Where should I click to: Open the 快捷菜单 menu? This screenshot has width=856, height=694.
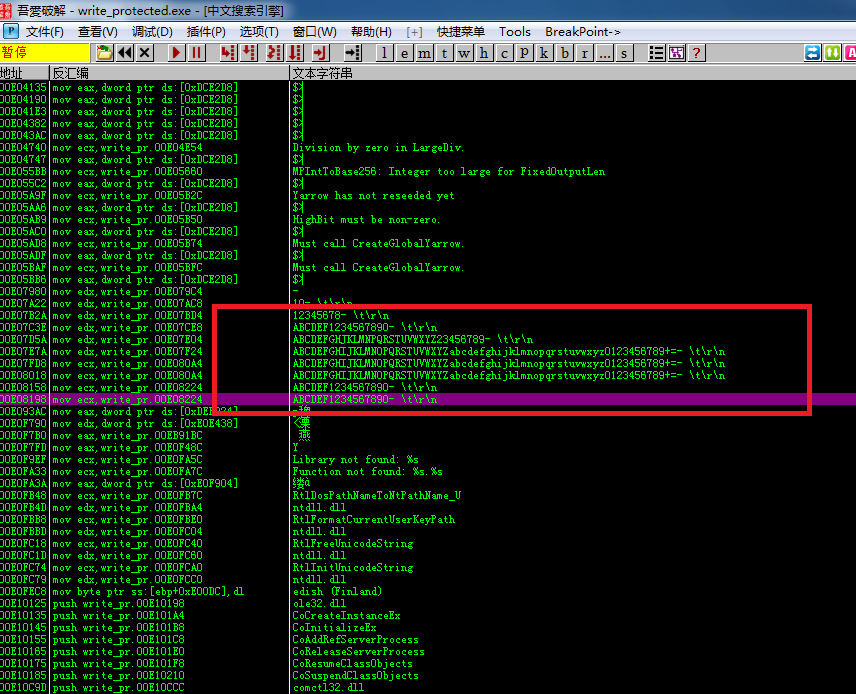(460, 32)
